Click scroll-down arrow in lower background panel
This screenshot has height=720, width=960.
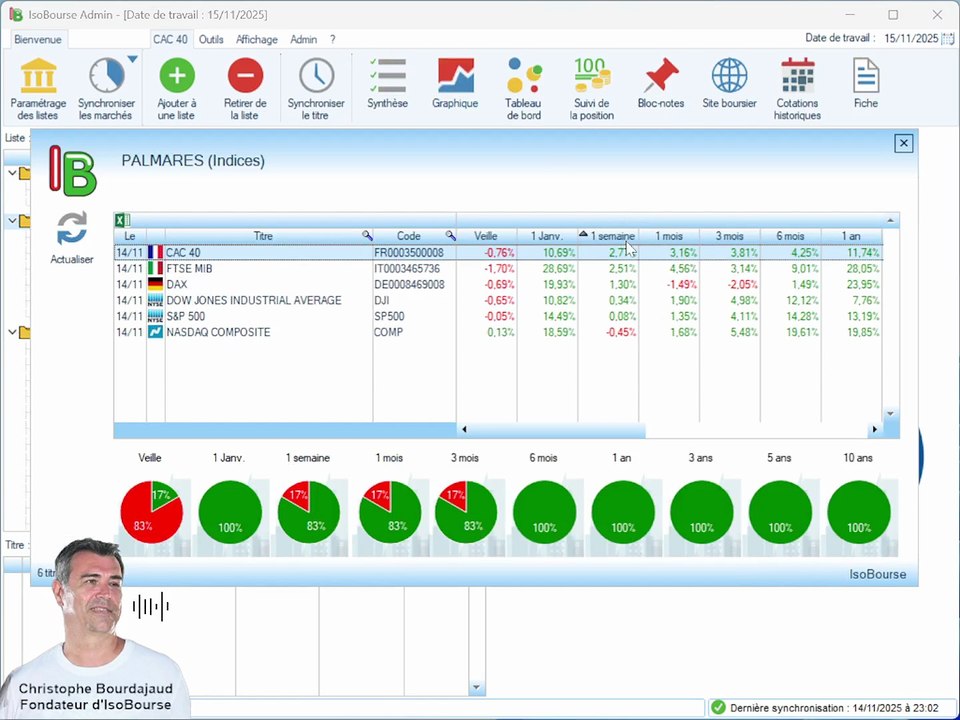coord(477,688)
